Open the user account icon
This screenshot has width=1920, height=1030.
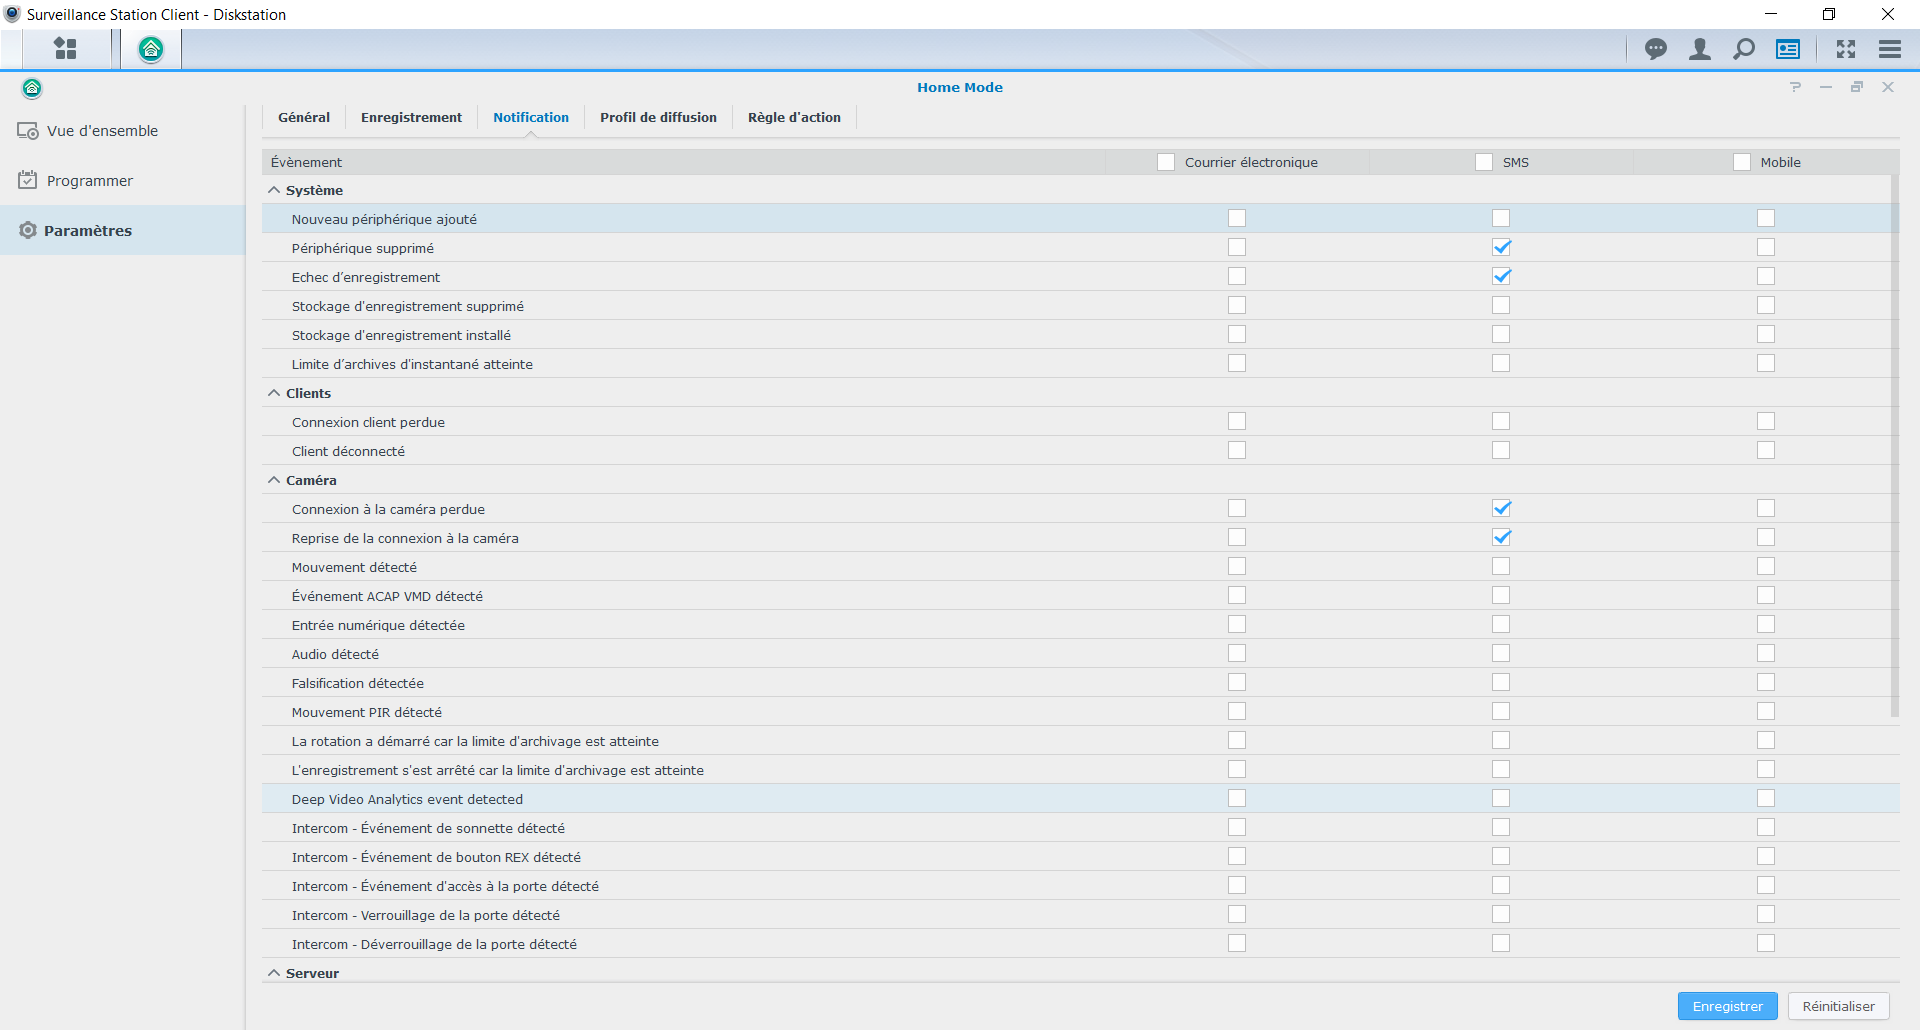[x=1700, y=49]
